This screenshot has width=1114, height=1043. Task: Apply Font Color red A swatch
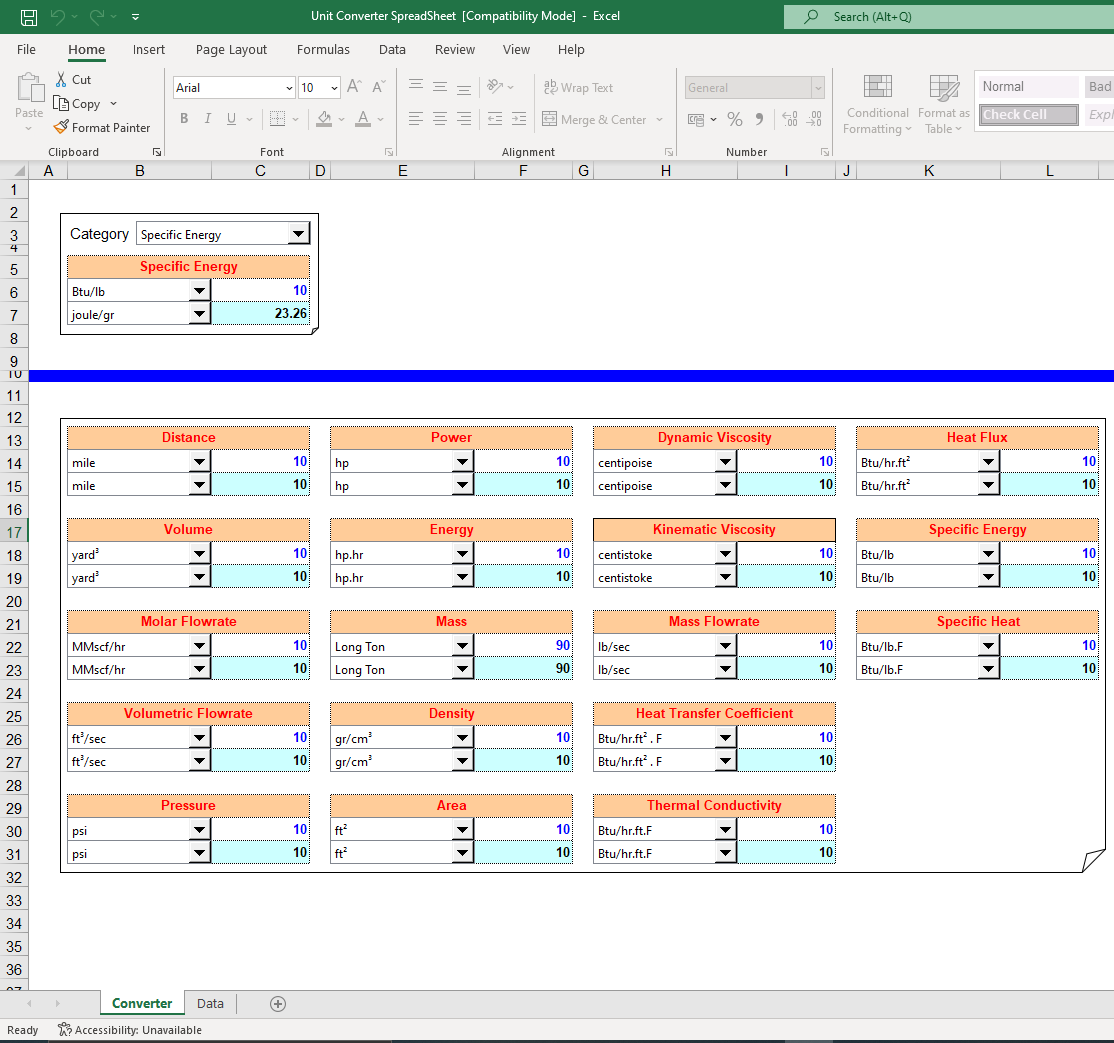(363, 119)
